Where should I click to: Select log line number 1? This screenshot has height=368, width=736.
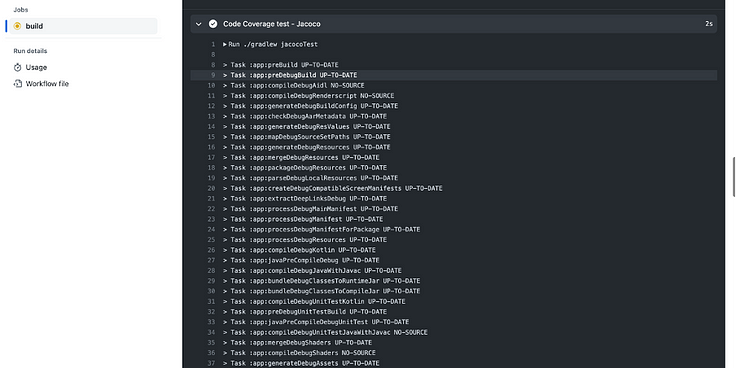tap(213, 45)
